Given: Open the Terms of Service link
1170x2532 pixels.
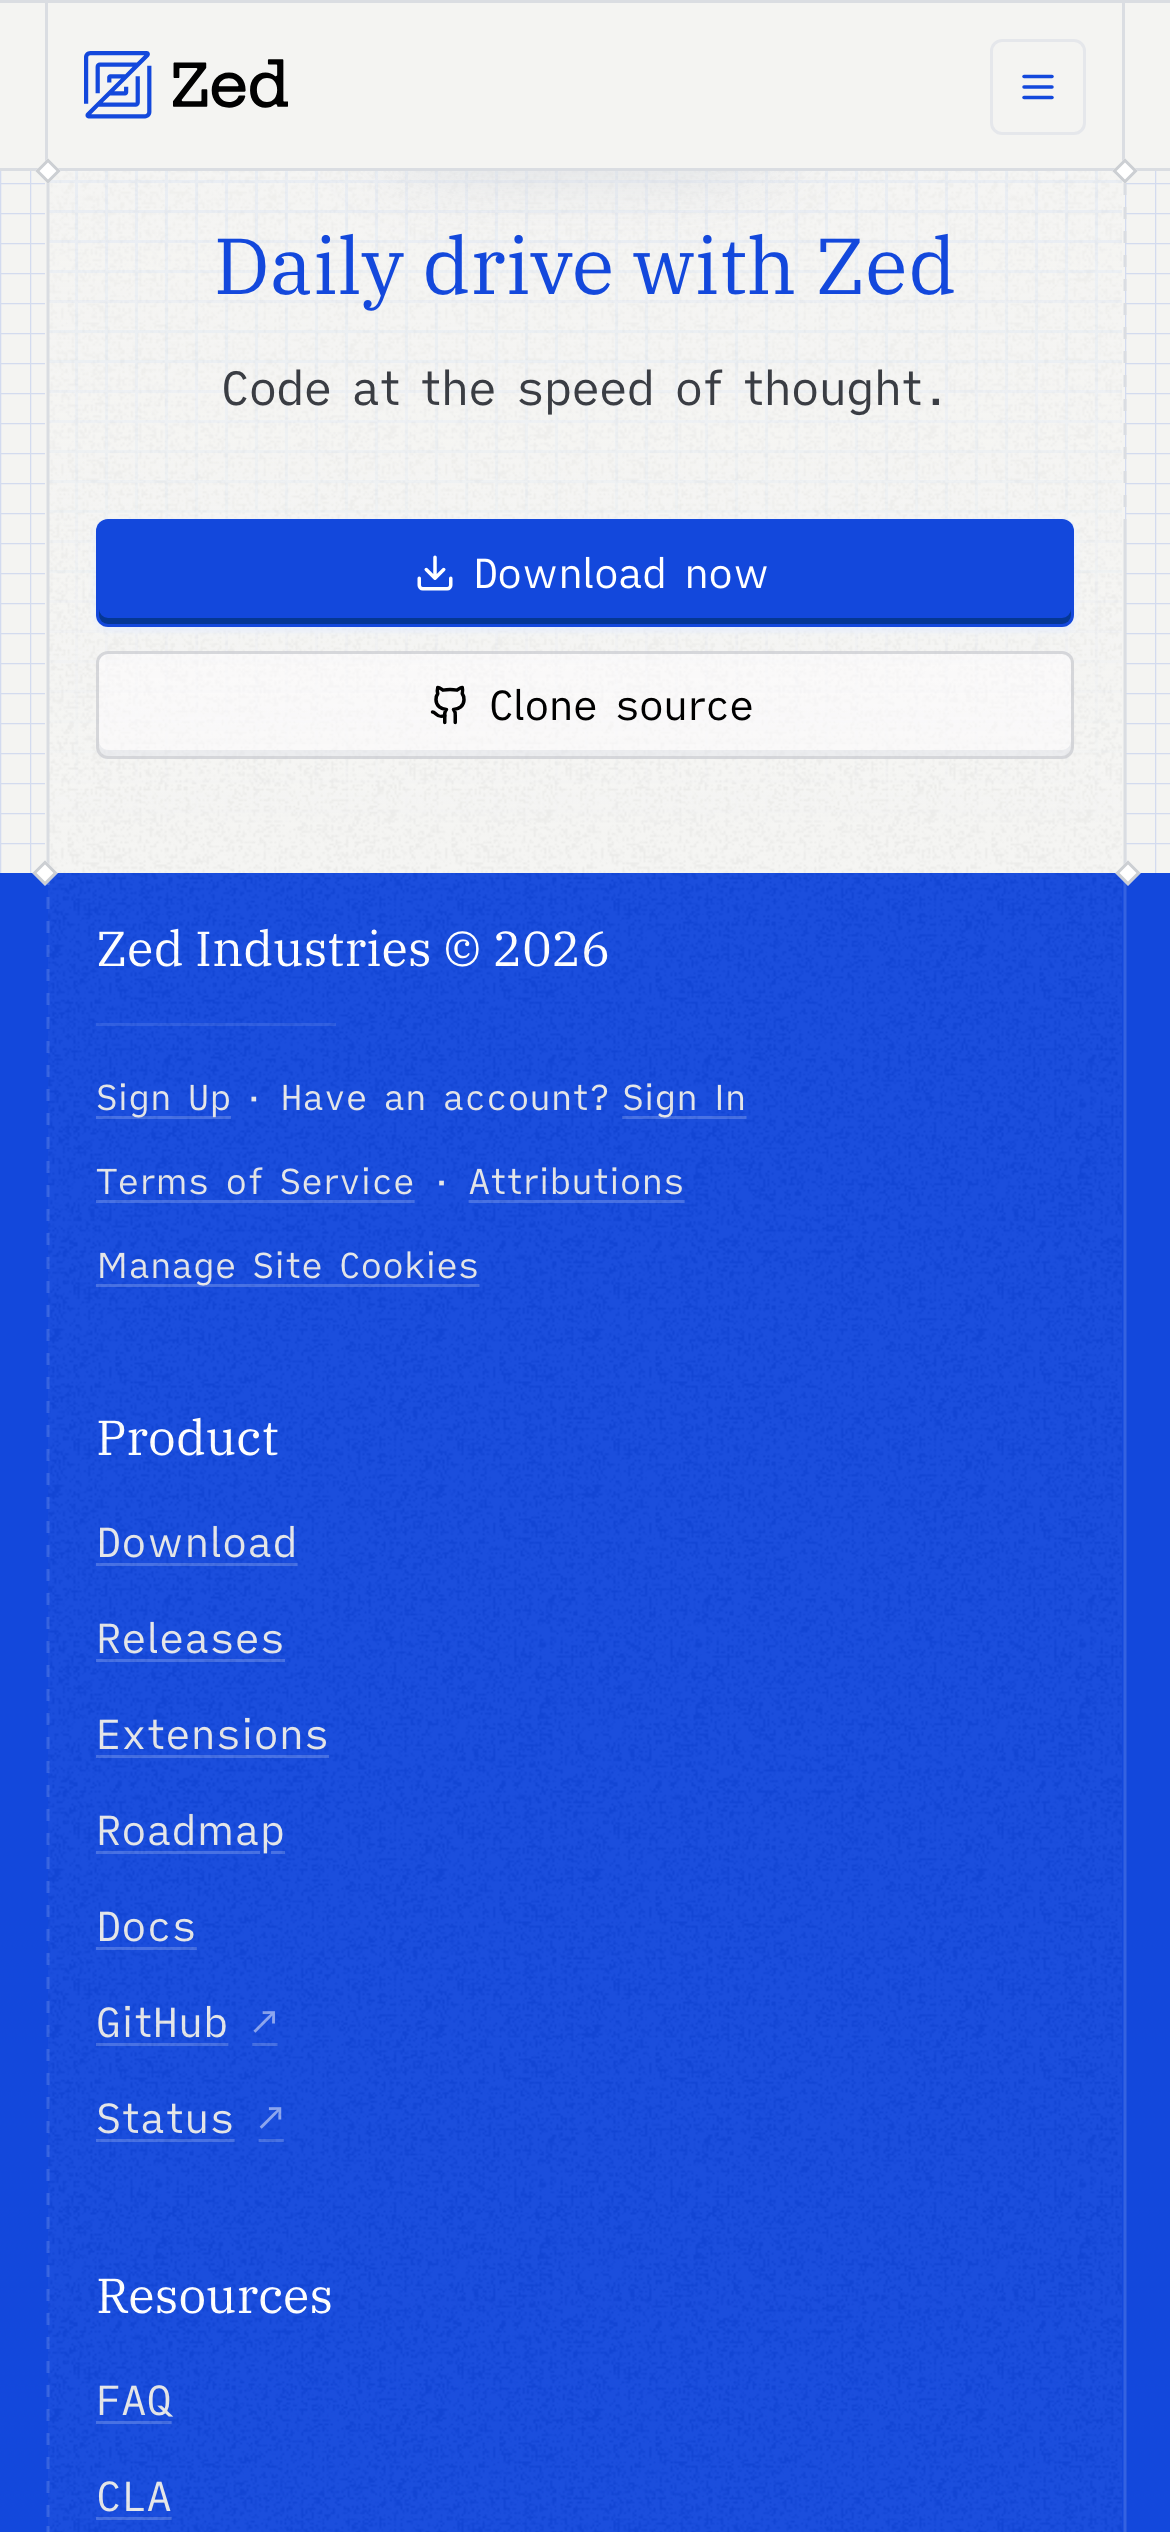Looking at the screenshot, I should pos(255,1182).
